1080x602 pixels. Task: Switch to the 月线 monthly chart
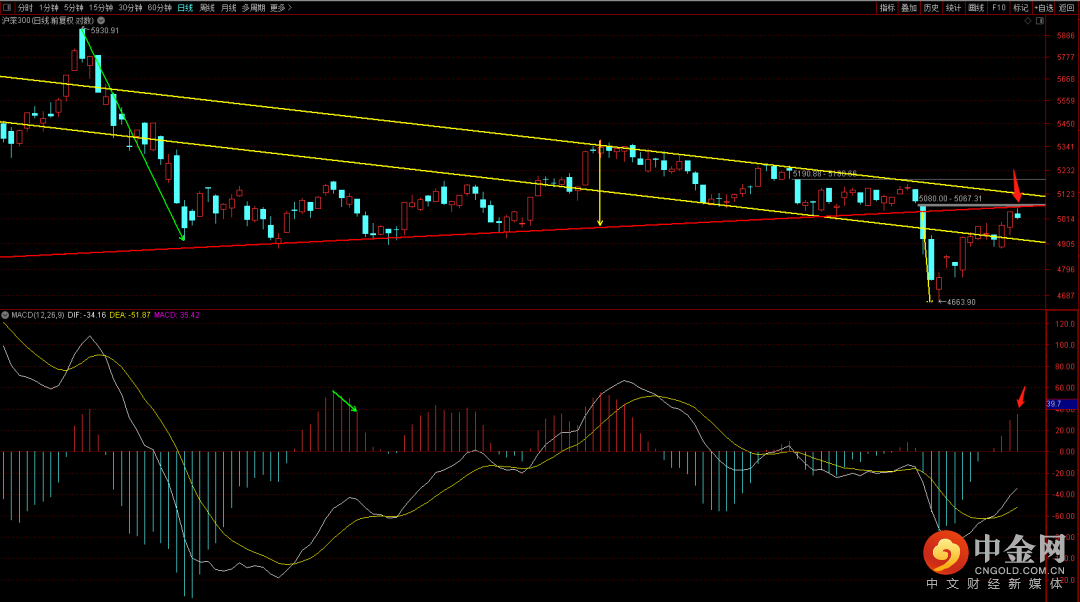tap(229, 7)
